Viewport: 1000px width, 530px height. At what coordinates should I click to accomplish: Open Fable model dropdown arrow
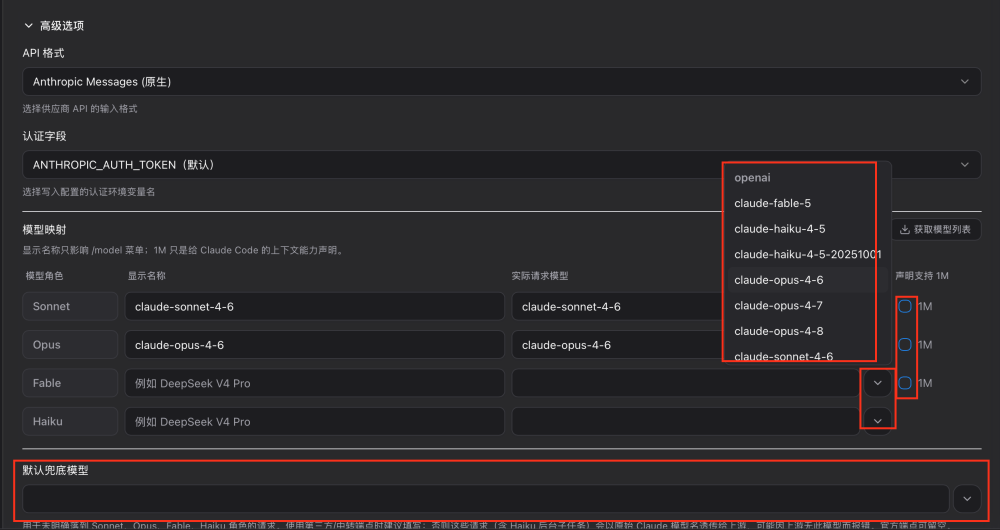(878, 383)
